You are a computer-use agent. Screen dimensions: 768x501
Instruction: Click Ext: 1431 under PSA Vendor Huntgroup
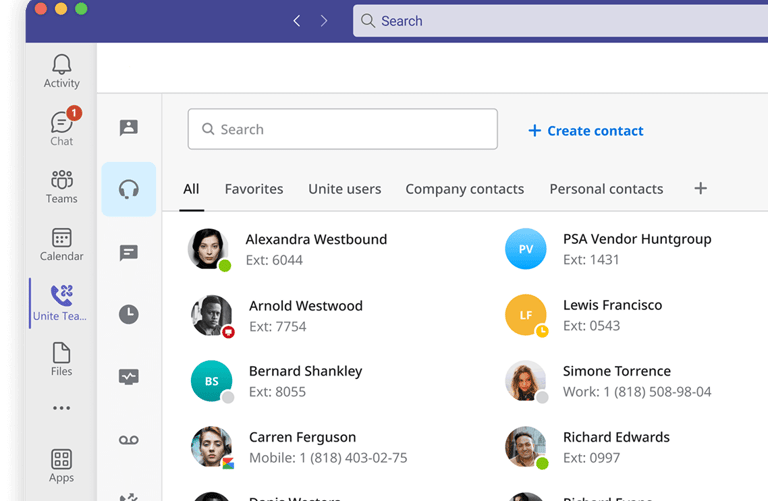pyautogui.click(x=591, y=260)
